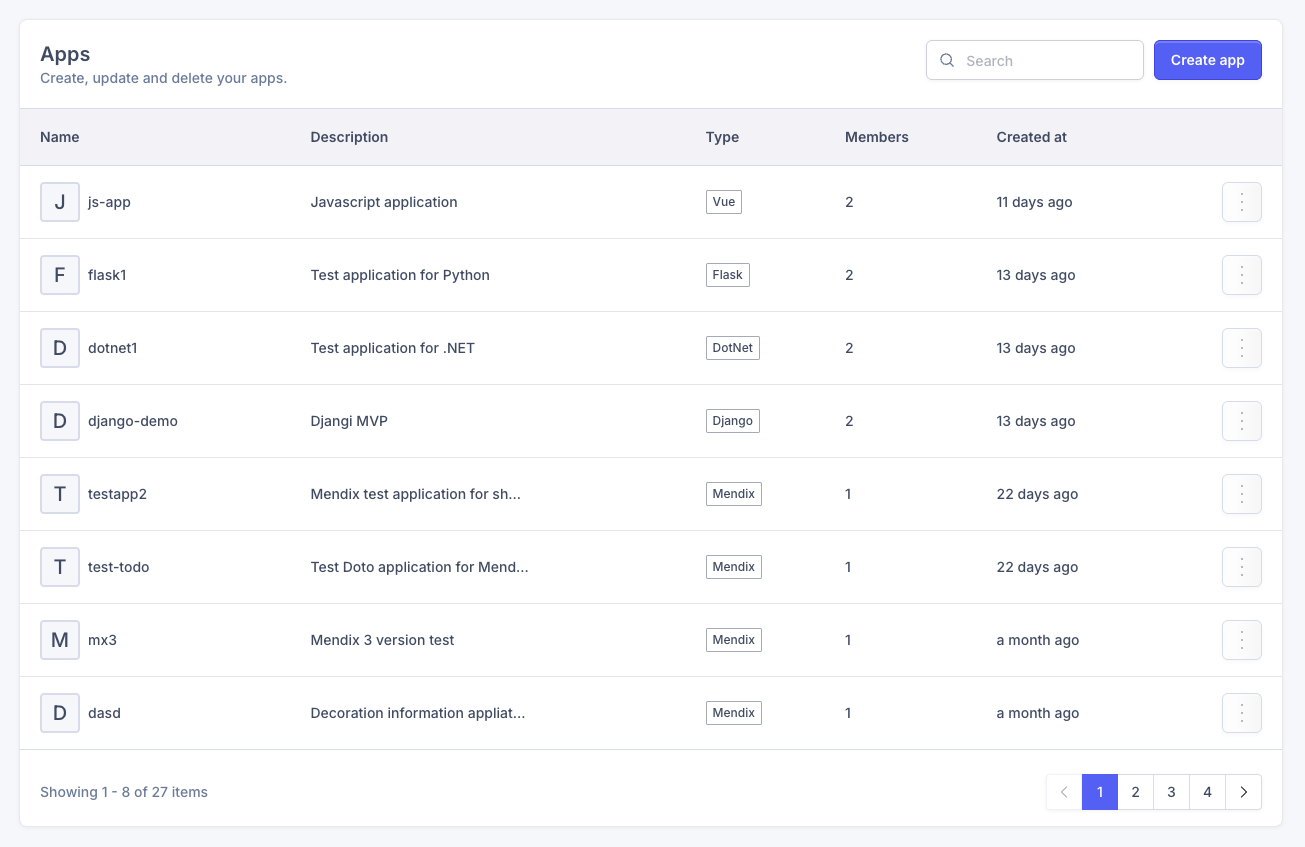Image resolution: width=1305 pixels, height=847 pixels.
Task: Open the django-demo app name
Action: coord(133,421)
